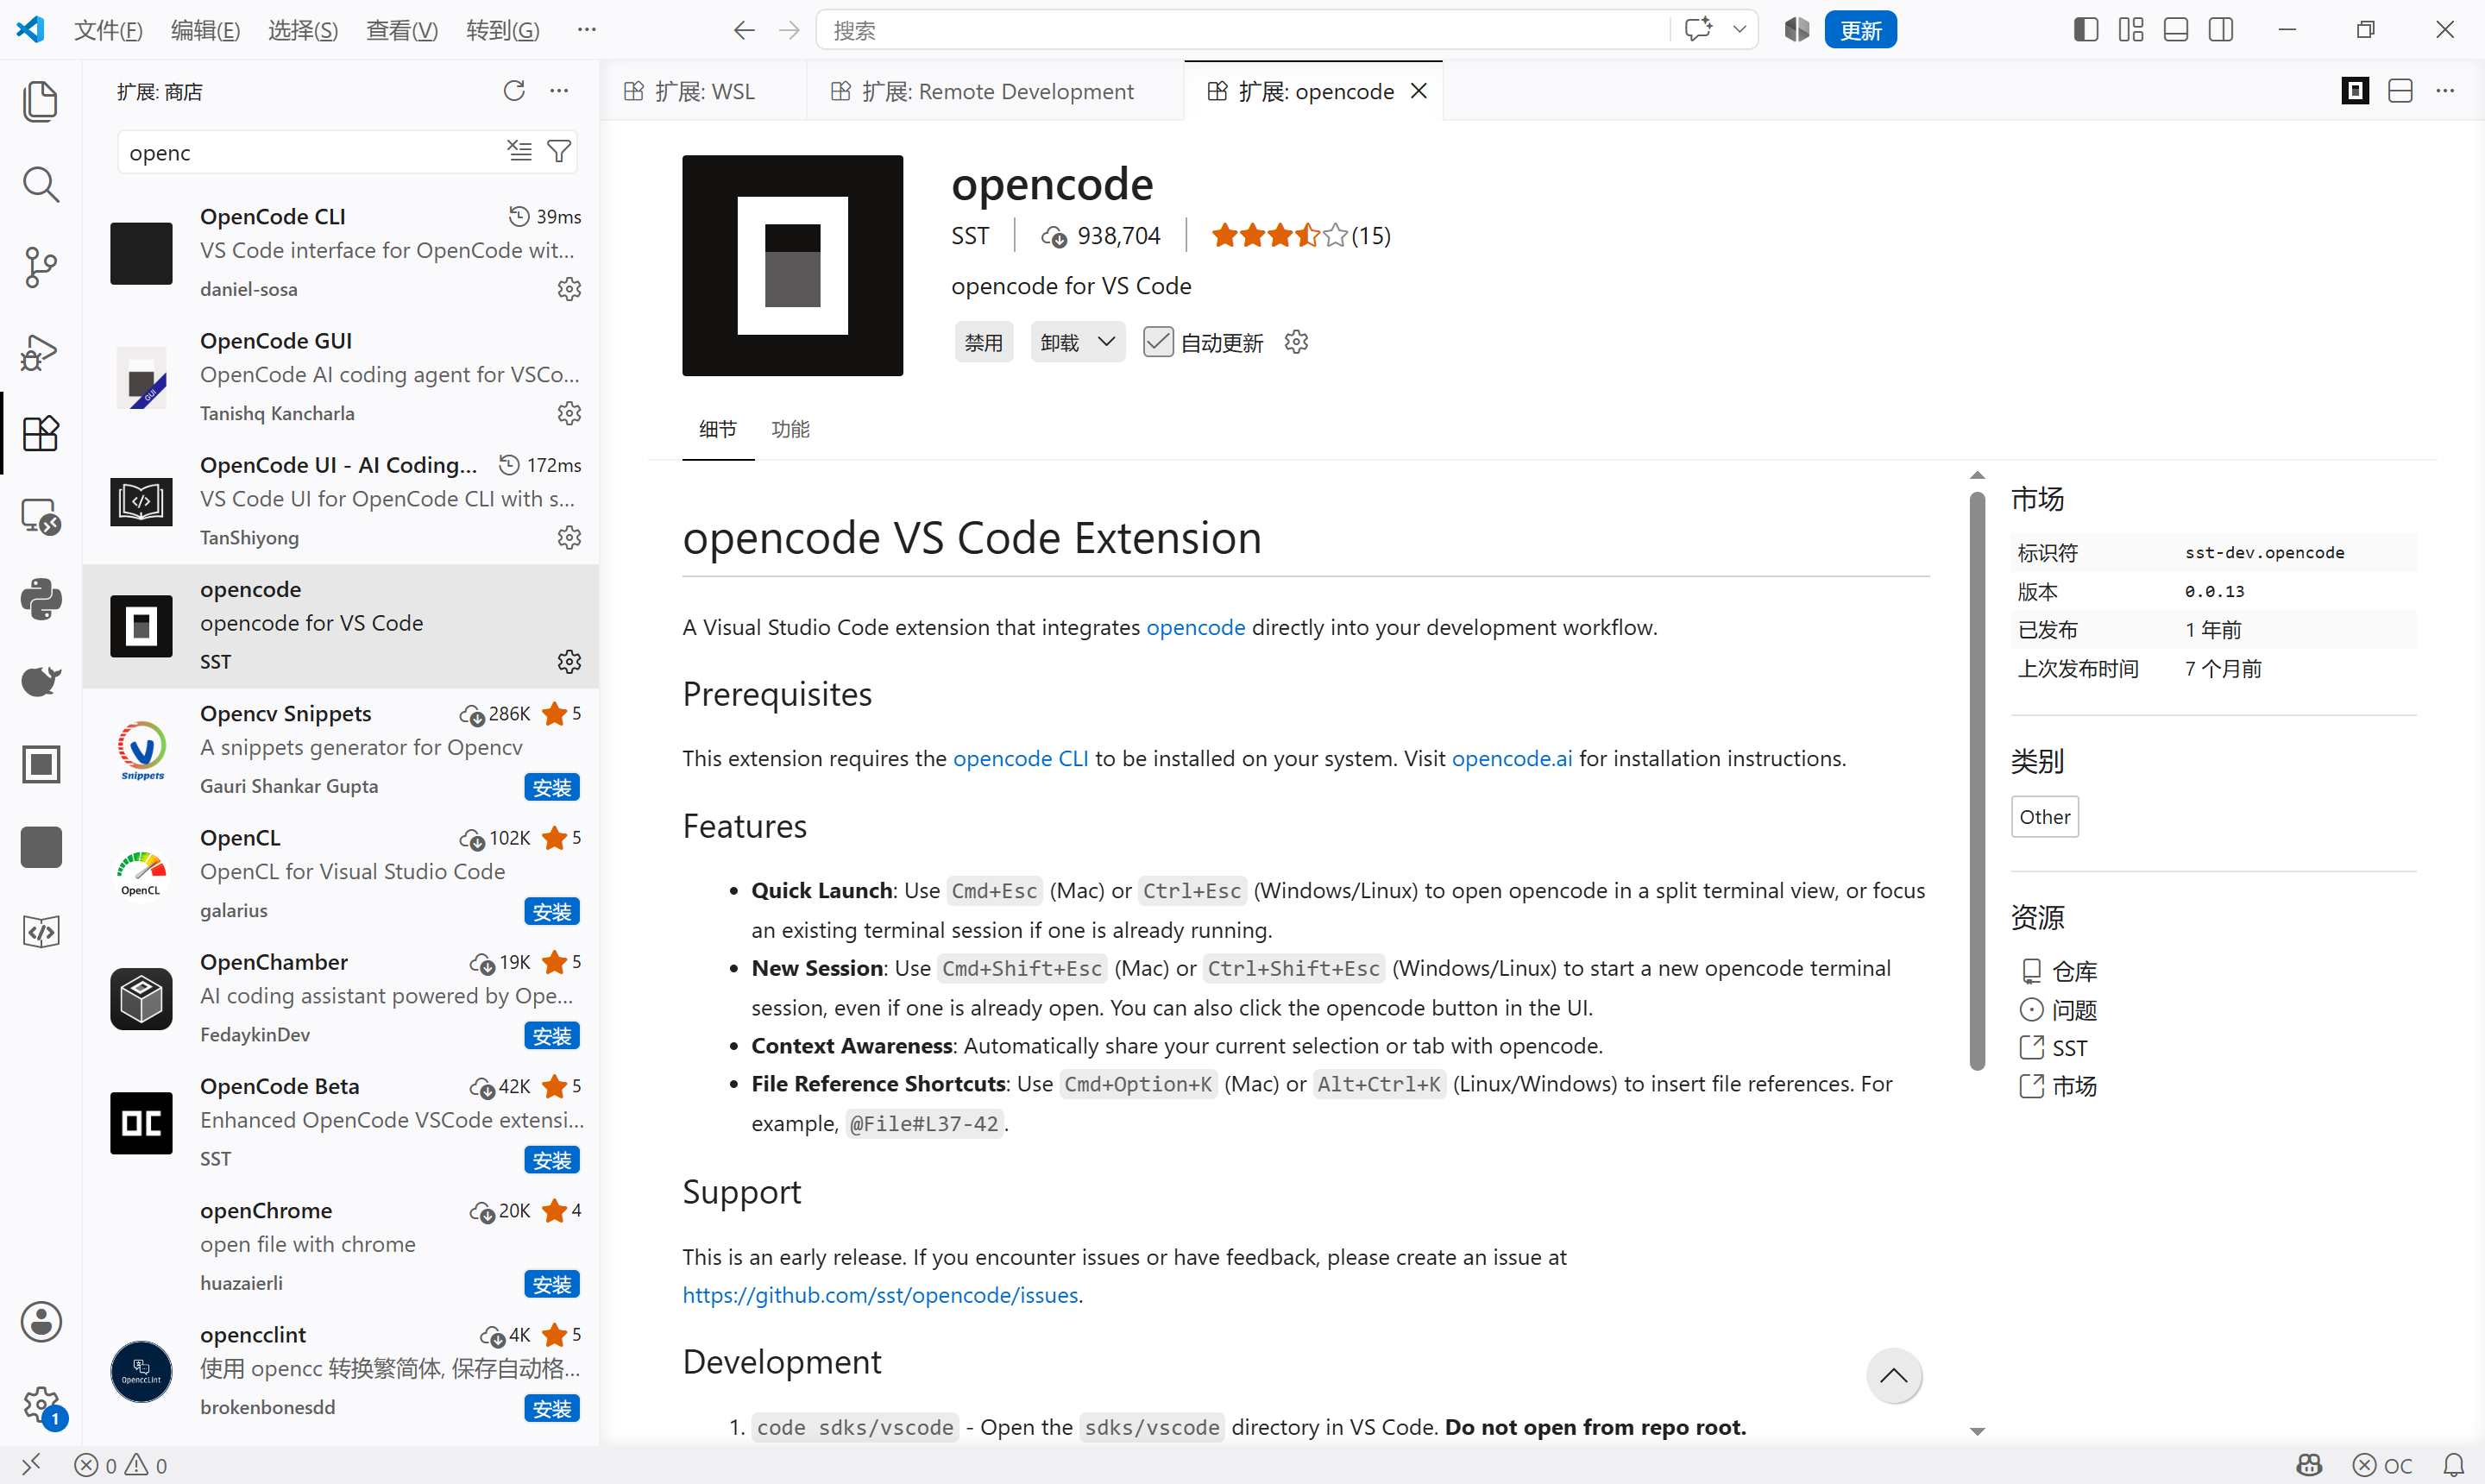2485x1484 pixels.
Task: Open manage gear for OpenCode CLI
Action: pos(569,289)
